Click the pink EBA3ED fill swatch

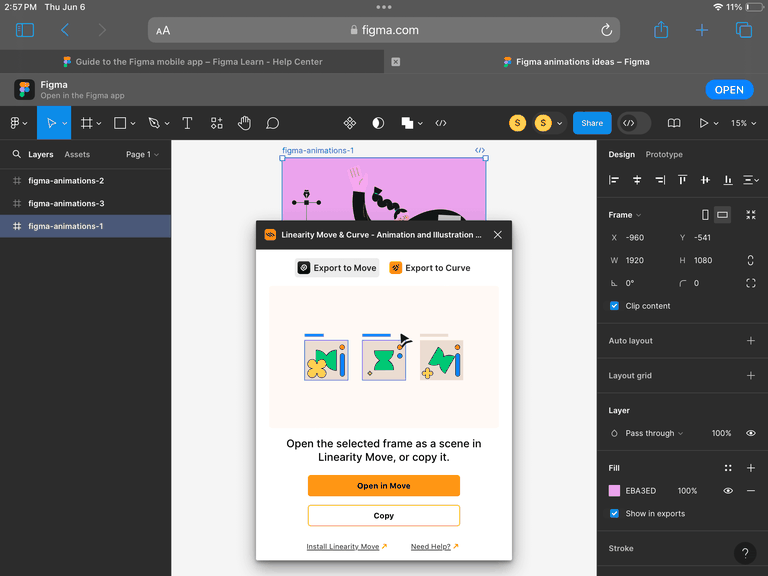point(614,491)
